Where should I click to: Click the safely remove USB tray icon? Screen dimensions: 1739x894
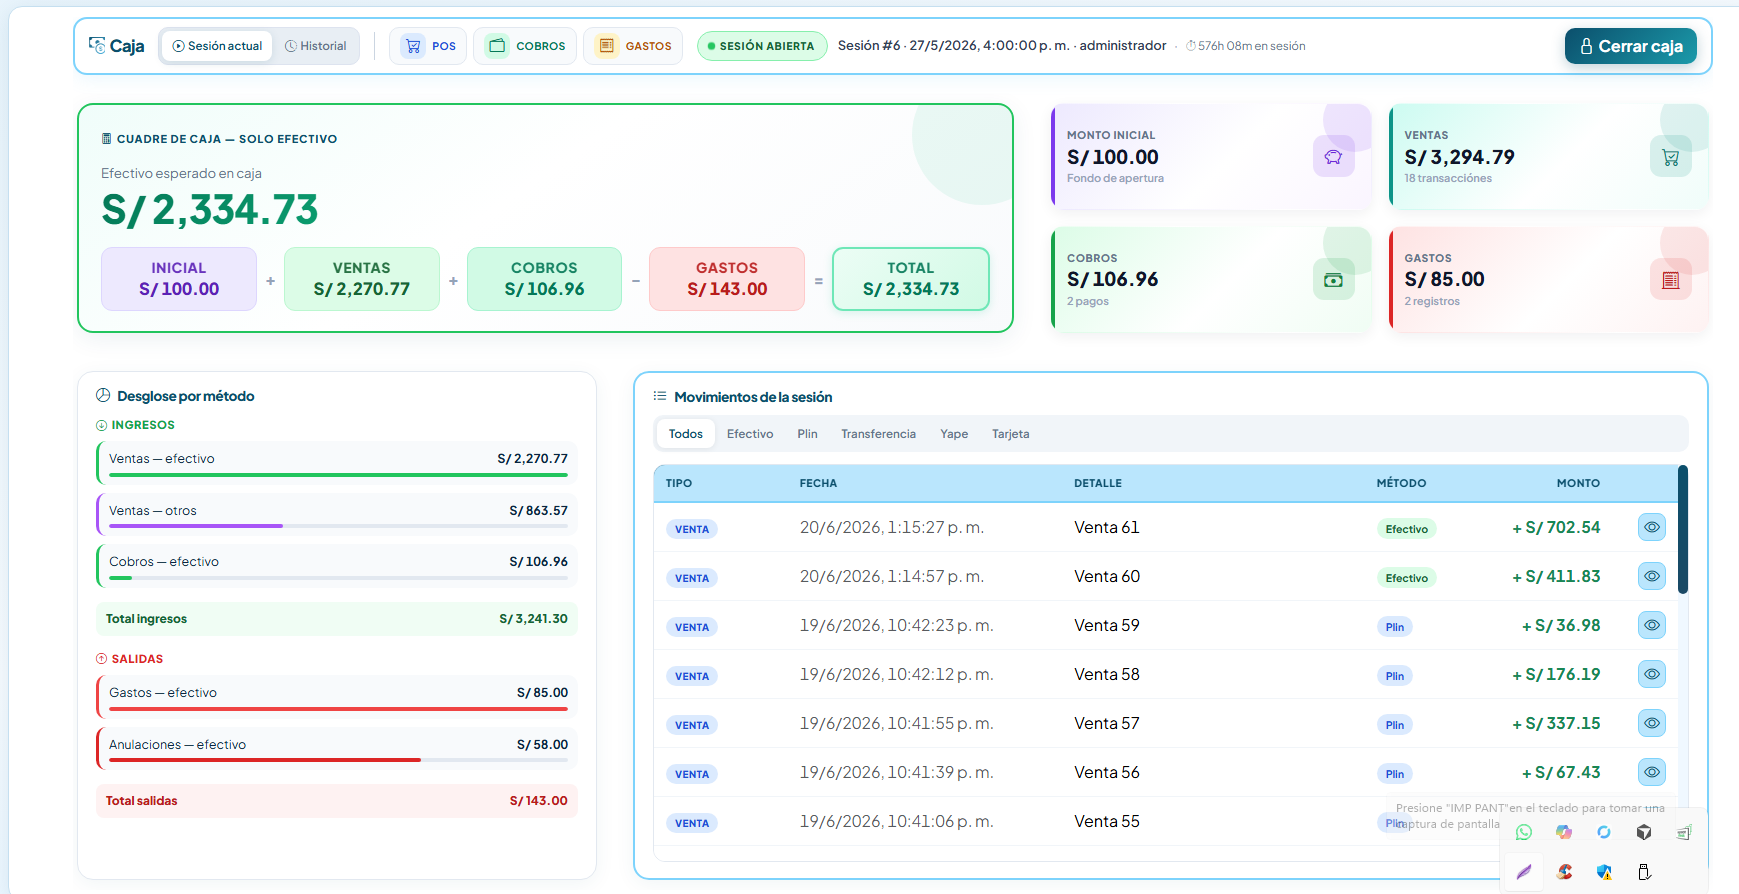pos(1644,872)
